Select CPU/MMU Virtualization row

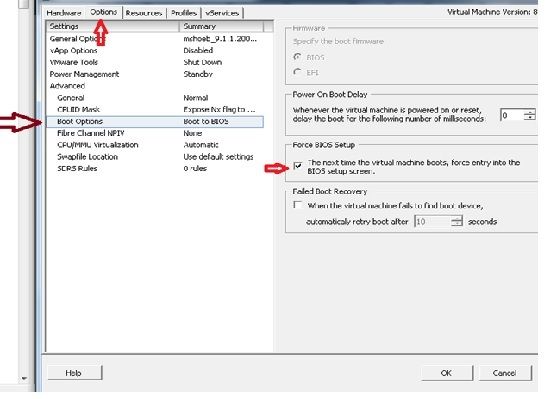click(155, 145)
